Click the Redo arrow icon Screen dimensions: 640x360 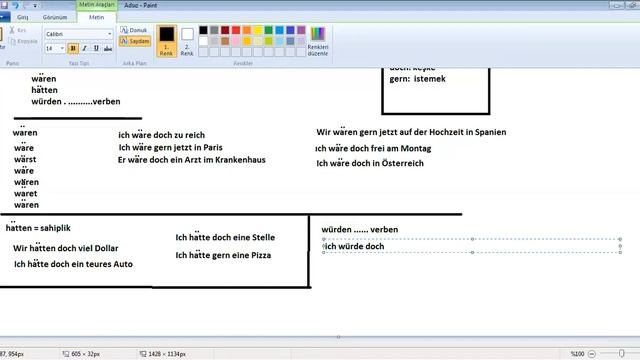pyautogui.click(x=26, y=5)
